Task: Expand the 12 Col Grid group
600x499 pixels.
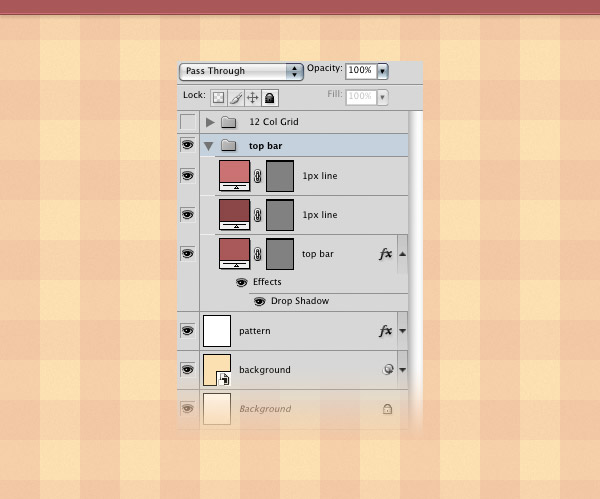Action: click(x=209, y=122)
